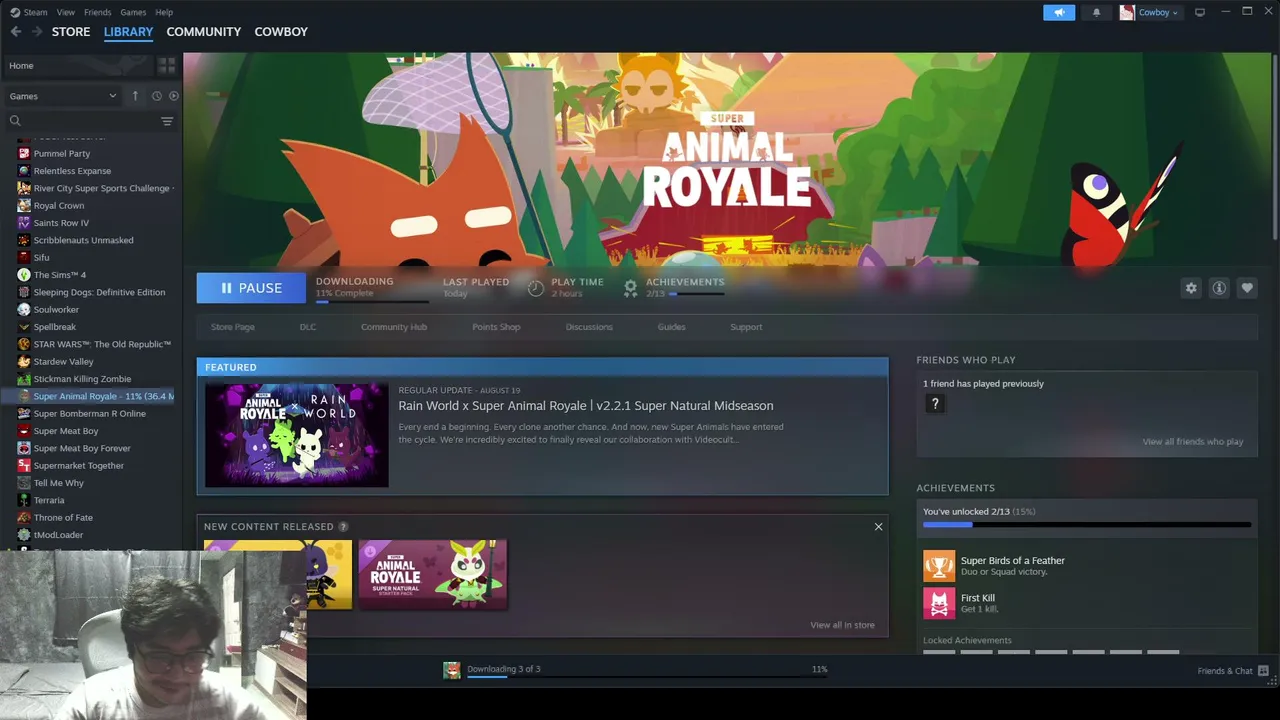Switch to the COMMUNITY tab
This screenshot has height=720, width=1280.
coord(204,32)
